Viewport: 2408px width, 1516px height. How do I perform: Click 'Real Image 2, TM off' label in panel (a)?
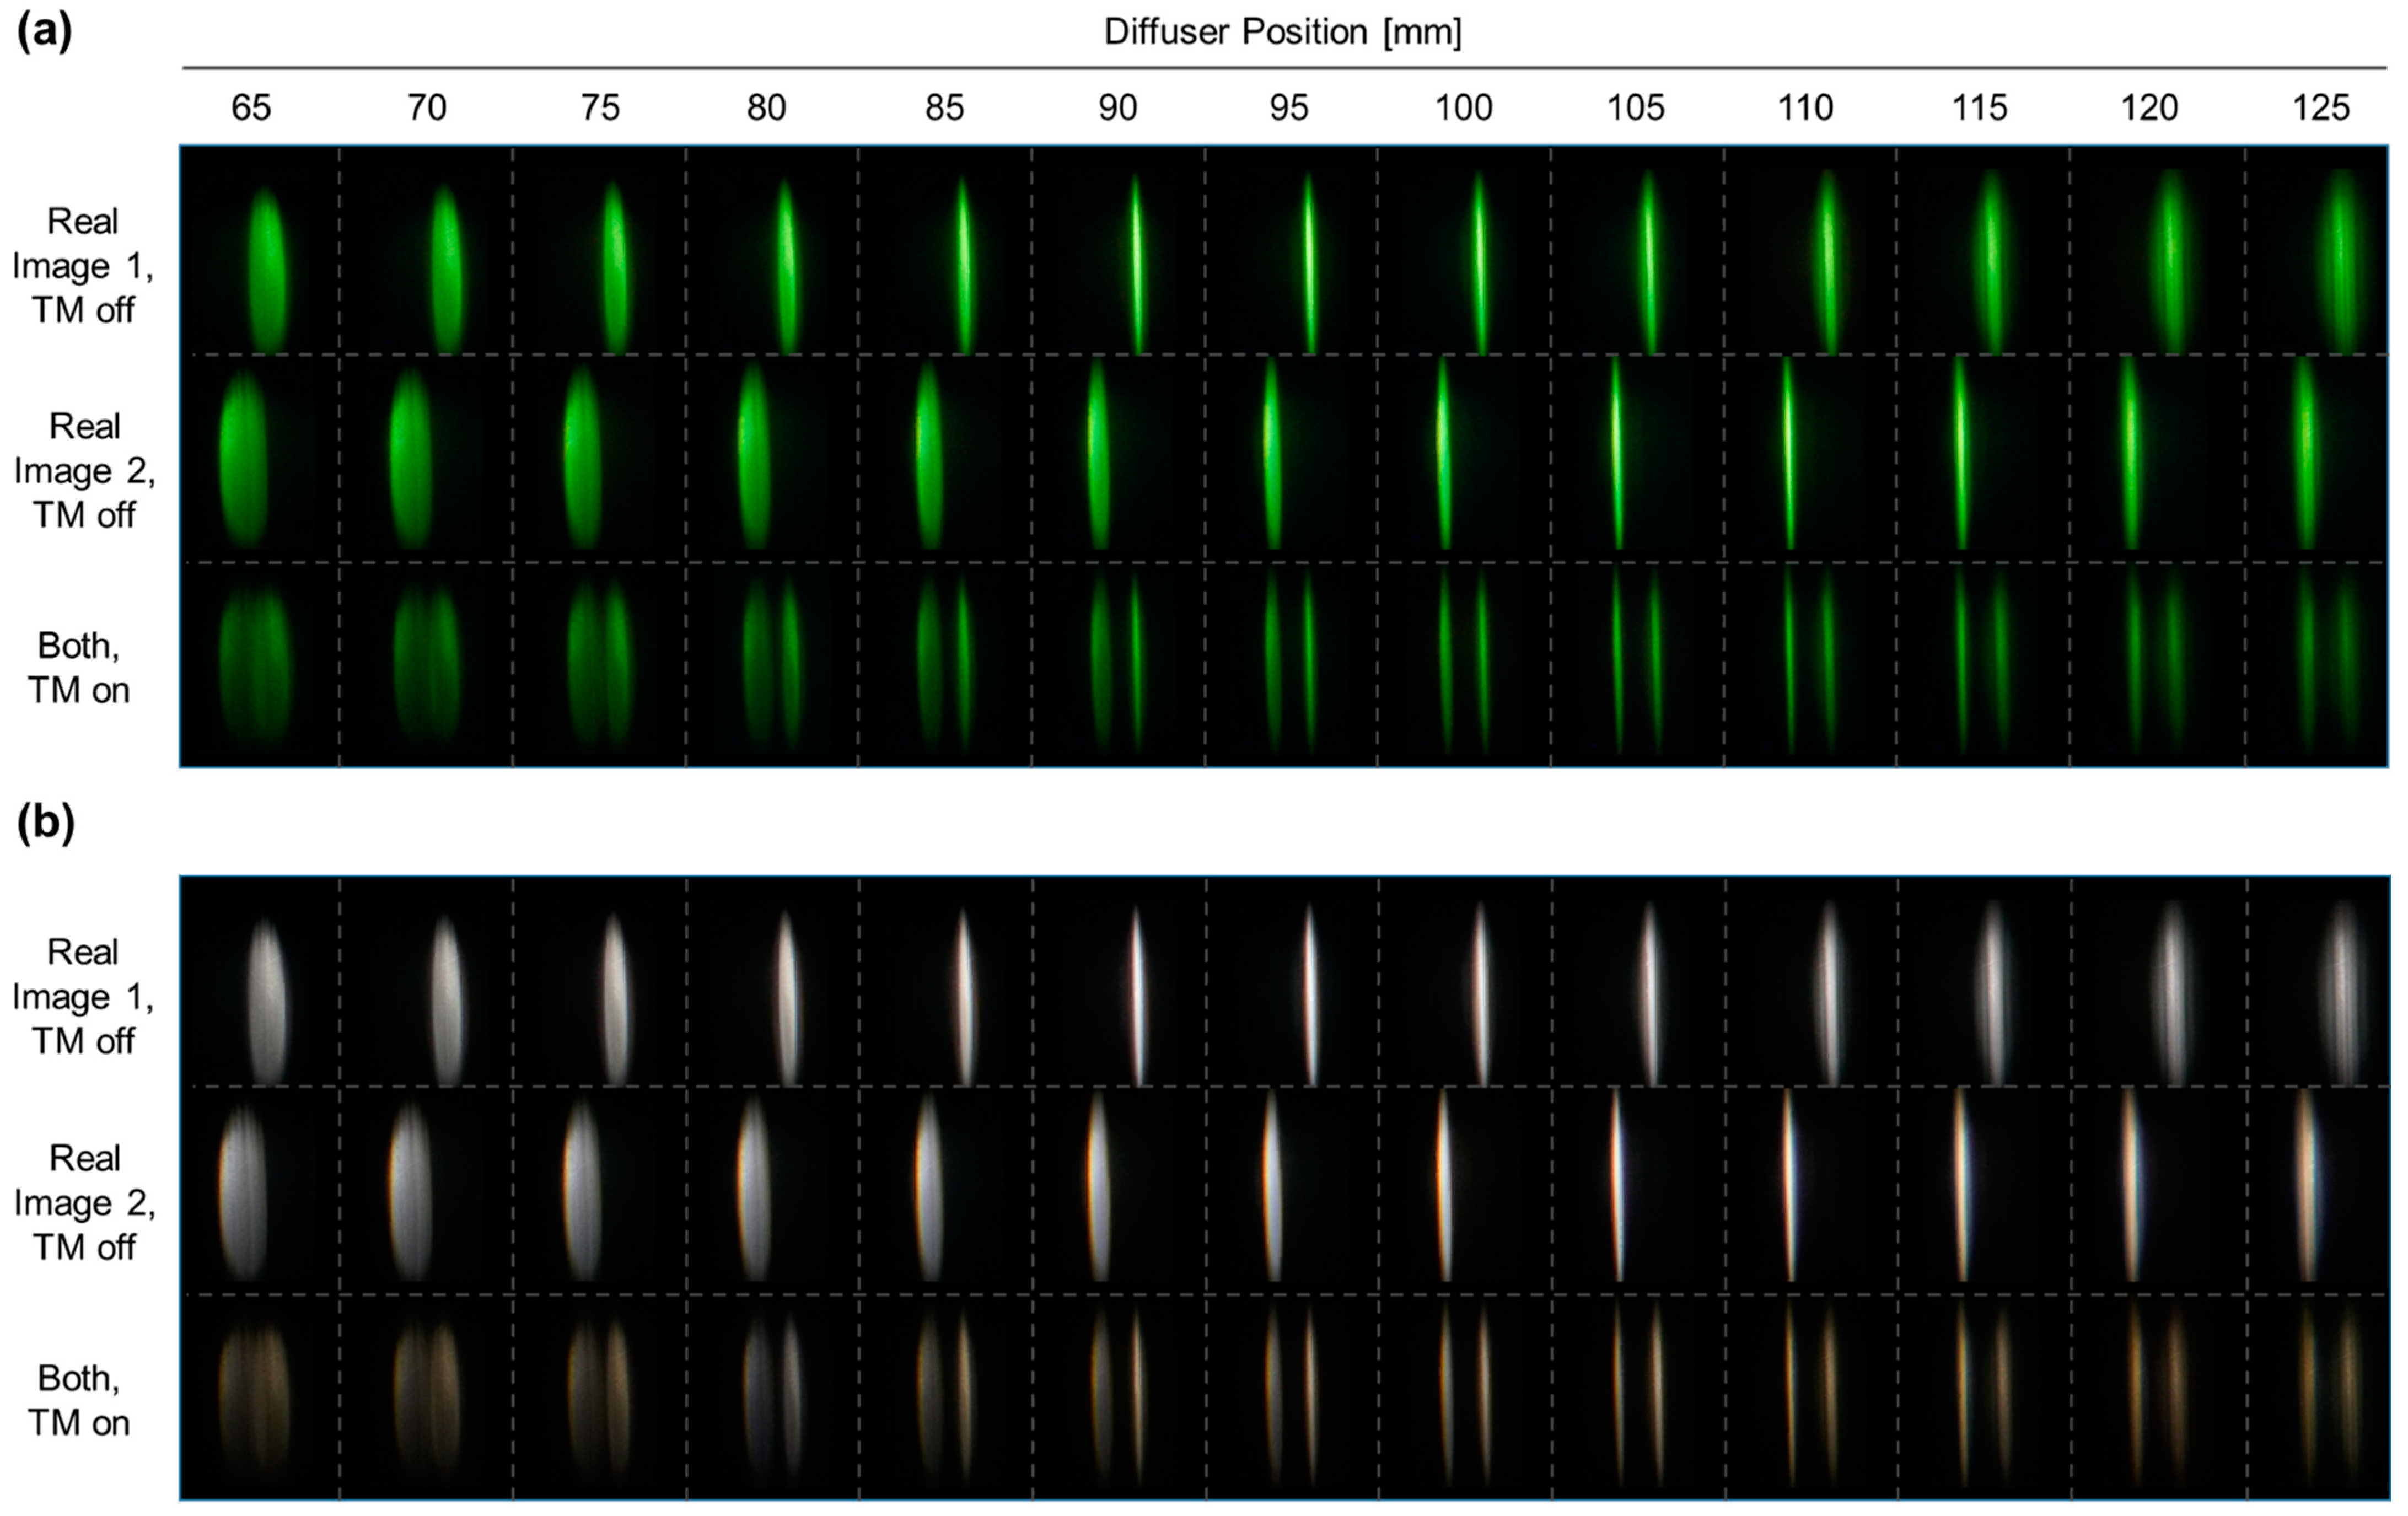coord(84,471)
